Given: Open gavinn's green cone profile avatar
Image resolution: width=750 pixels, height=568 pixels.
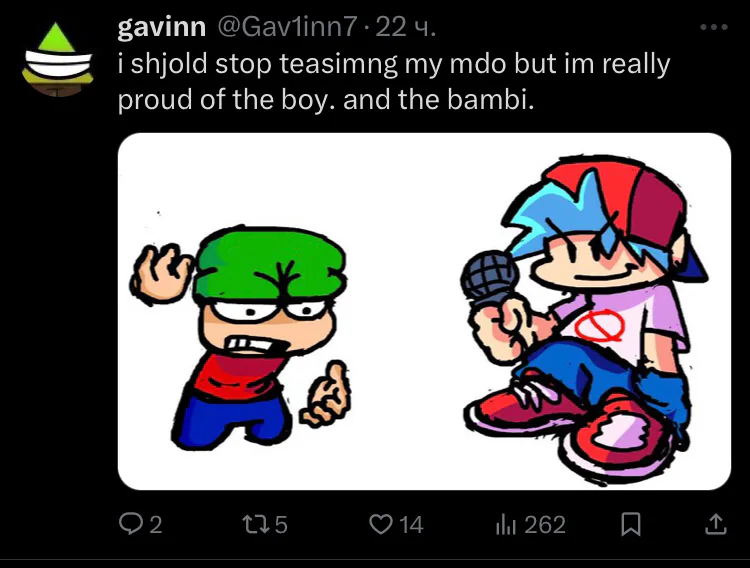Looking at the screenshot, I should point(57,59).
